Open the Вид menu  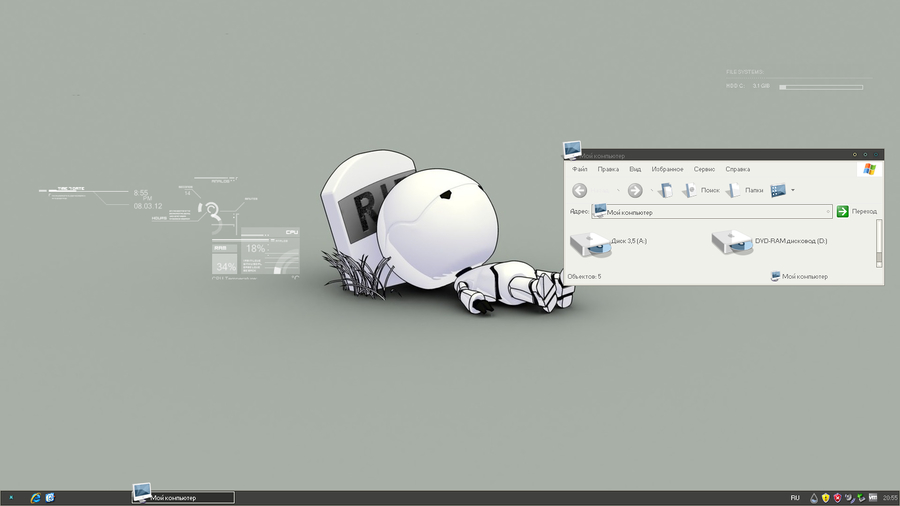tap(635, 169)
